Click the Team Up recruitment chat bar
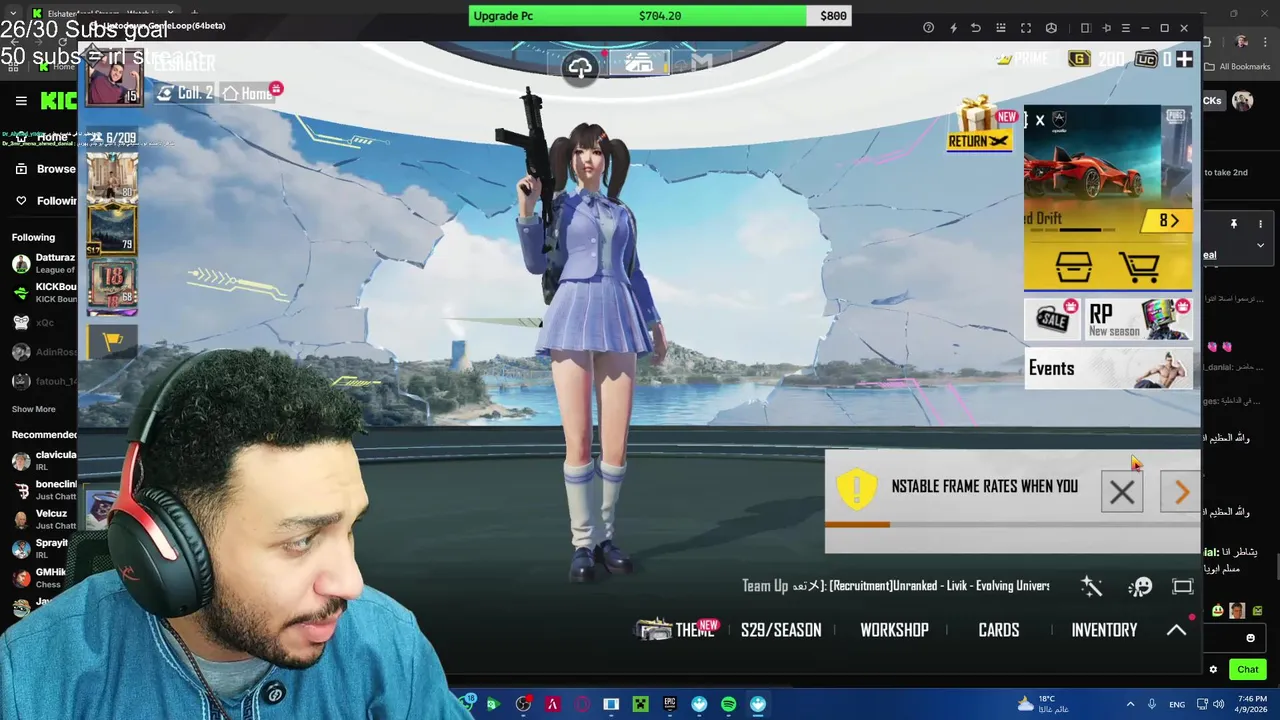The height and width of the screenshot is (720, 1280). point(895,586)
